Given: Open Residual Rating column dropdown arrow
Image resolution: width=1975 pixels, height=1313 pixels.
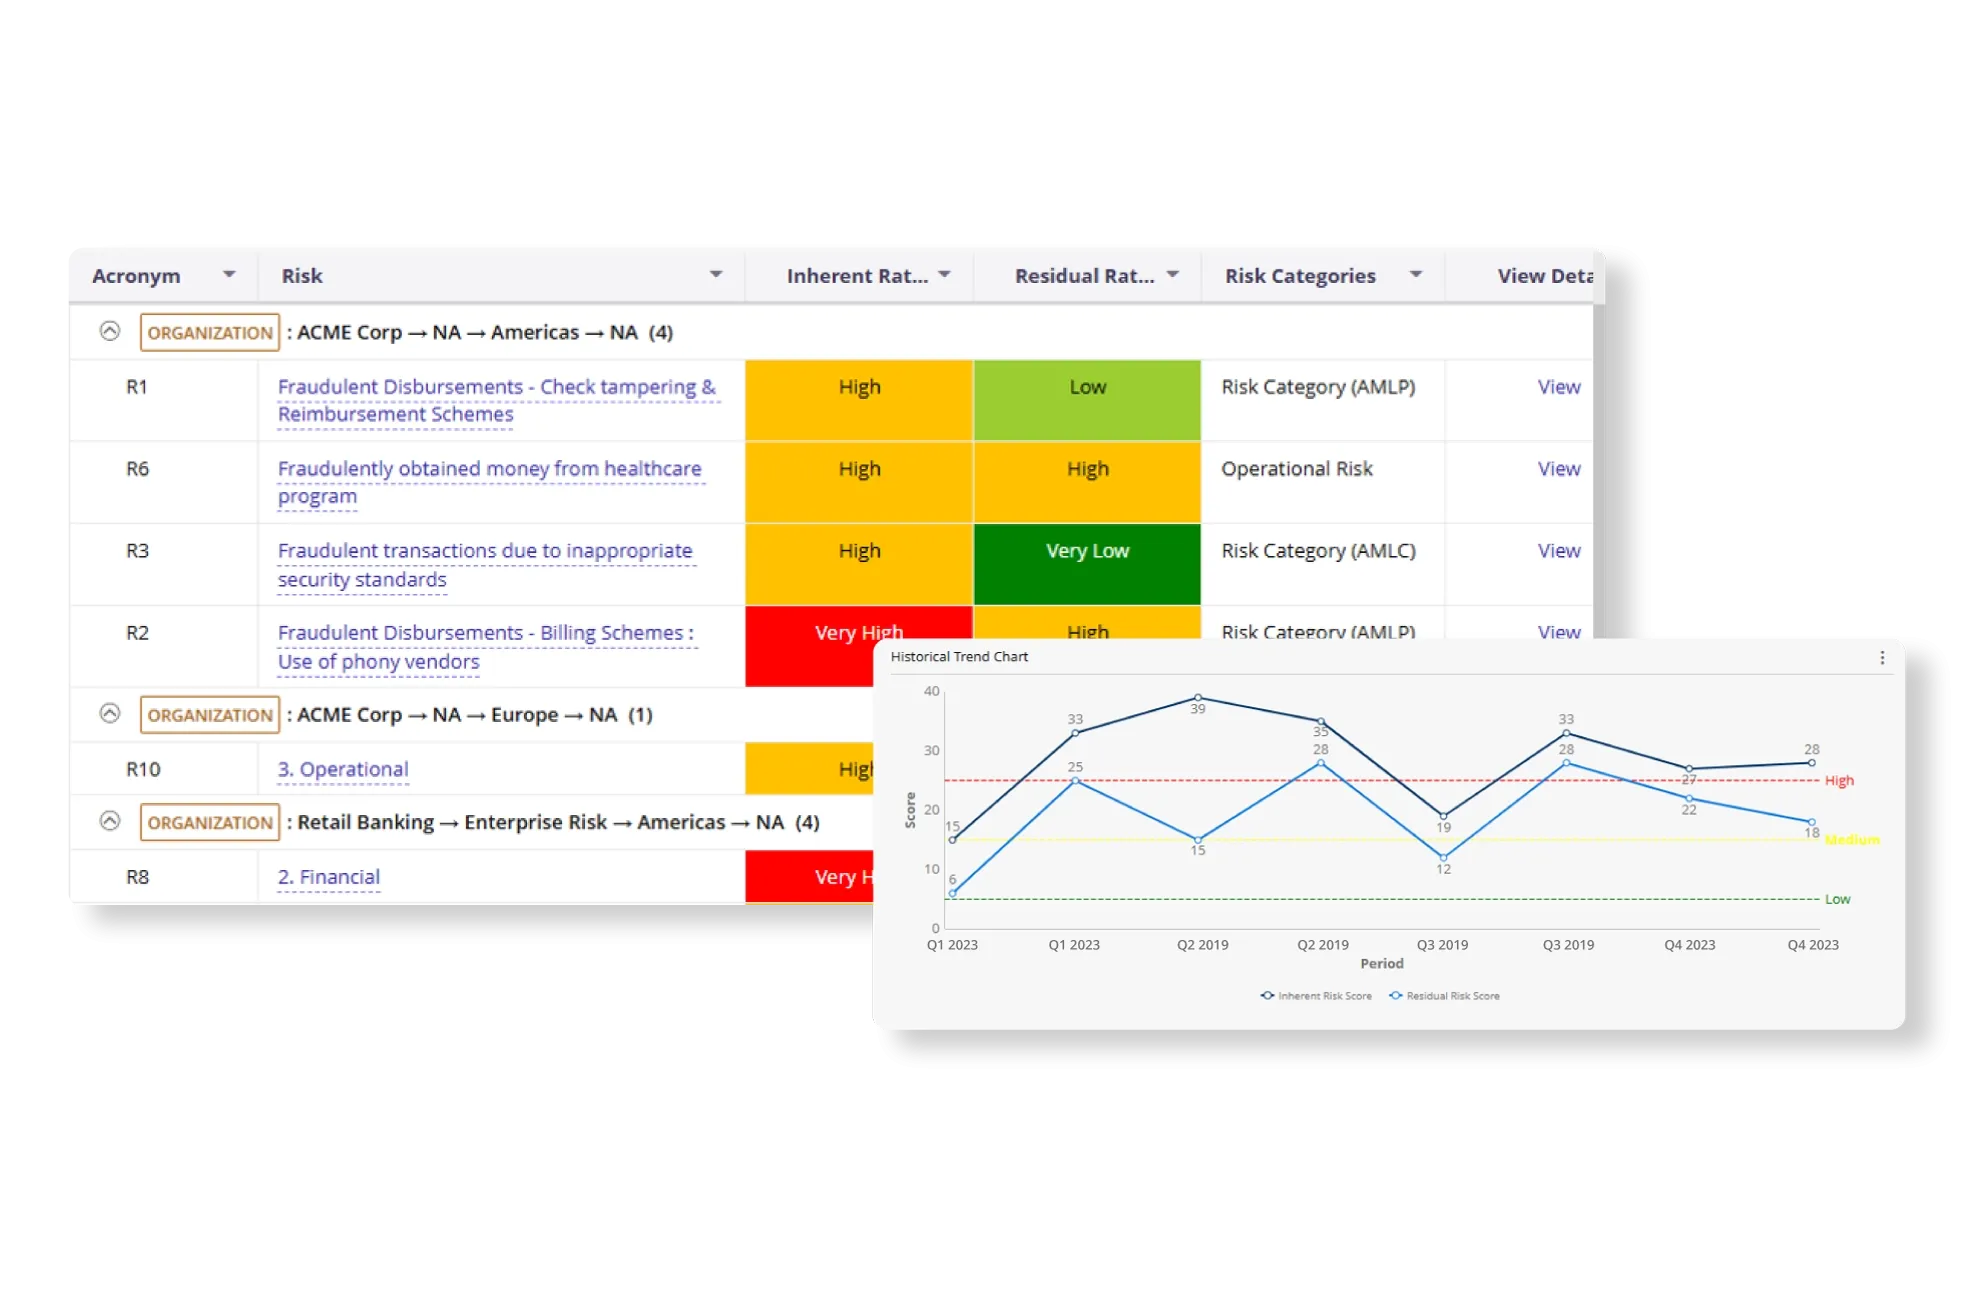Looking at the screenshot, I should click(x=1173, y=275).
